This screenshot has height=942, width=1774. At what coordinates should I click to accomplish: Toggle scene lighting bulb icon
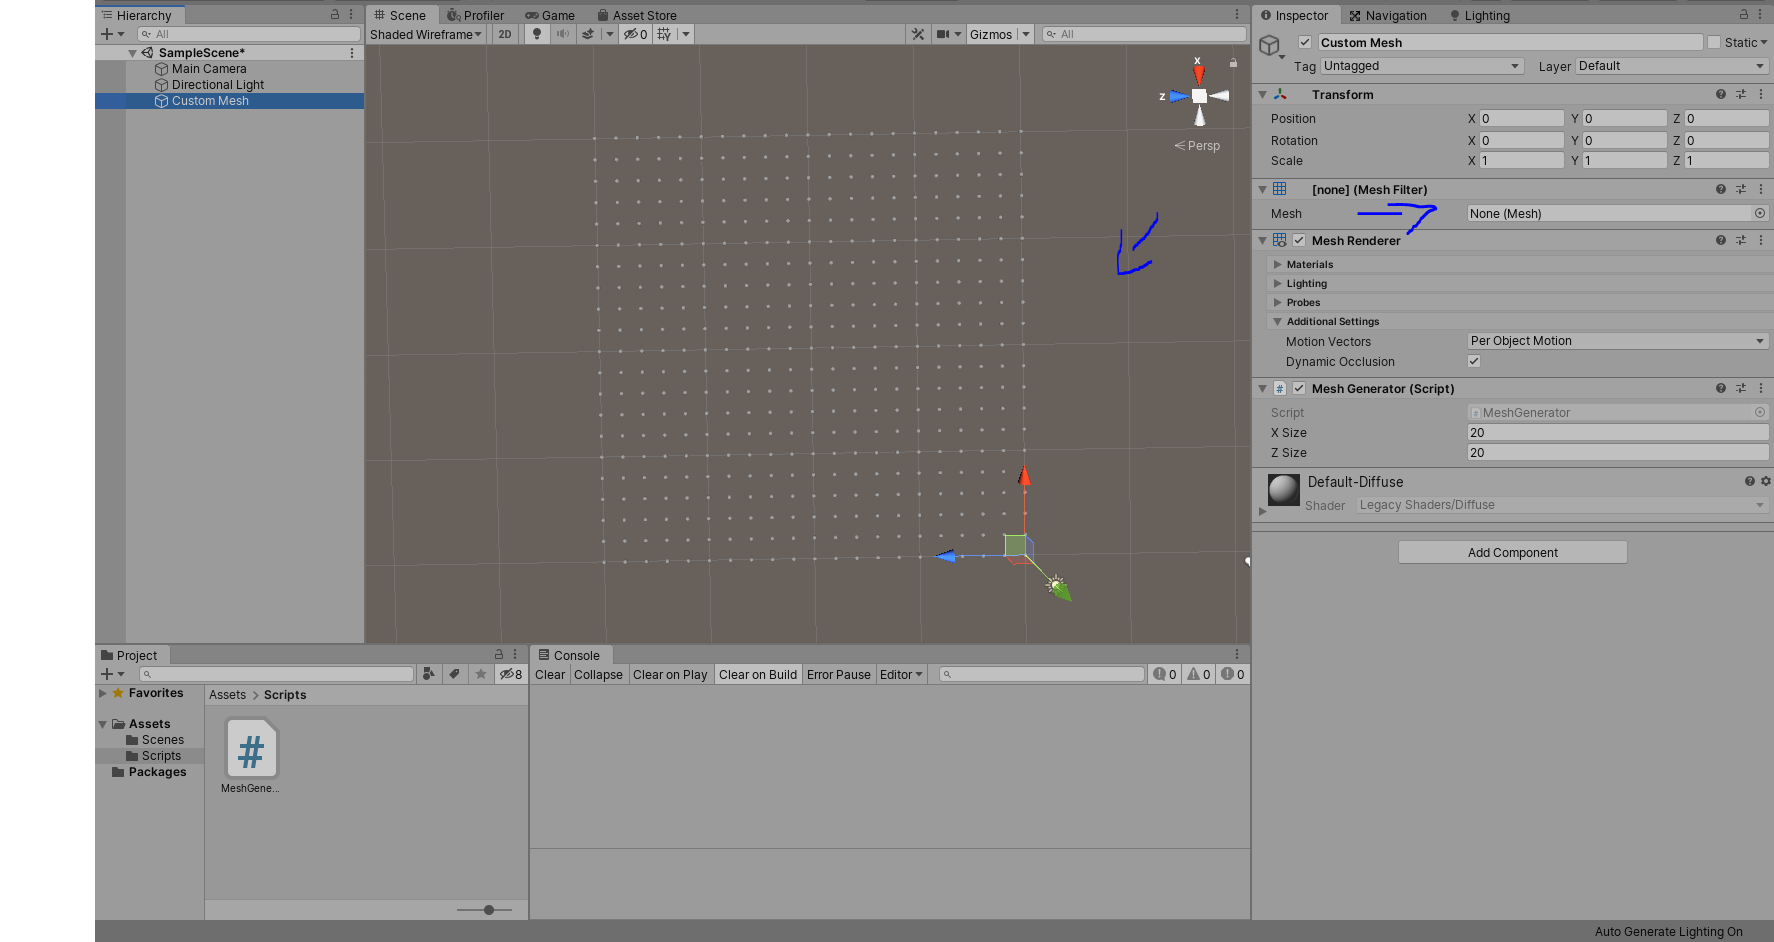(x=537, y=34)
